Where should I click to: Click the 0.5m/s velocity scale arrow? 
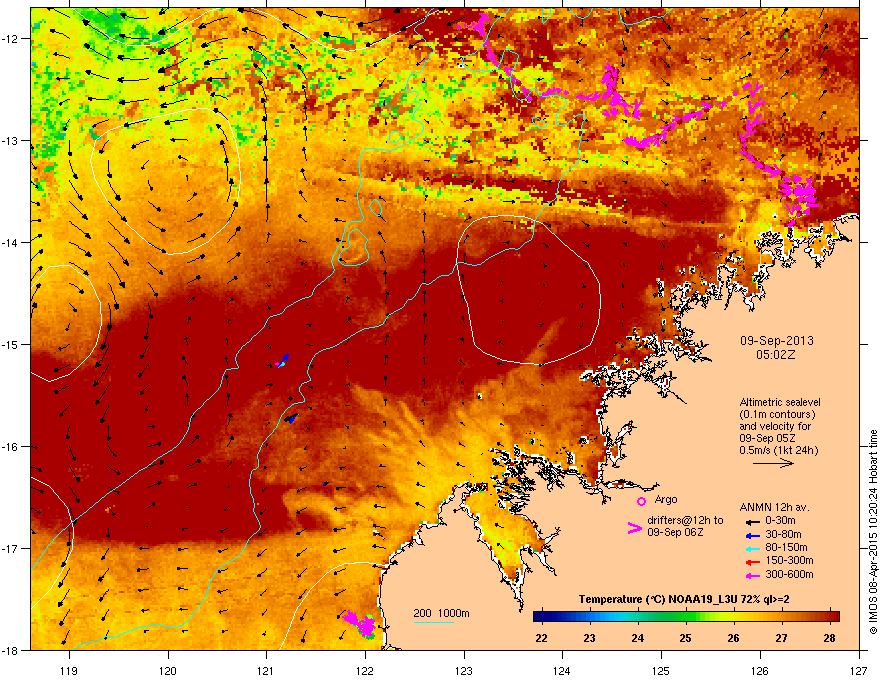(x=773, y=463)
